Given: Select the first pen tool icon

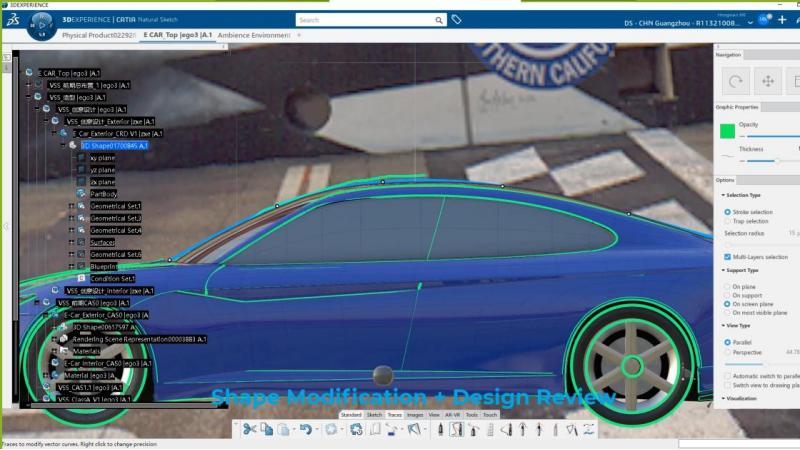Looking at the screenshot, I should coord(440,430).
